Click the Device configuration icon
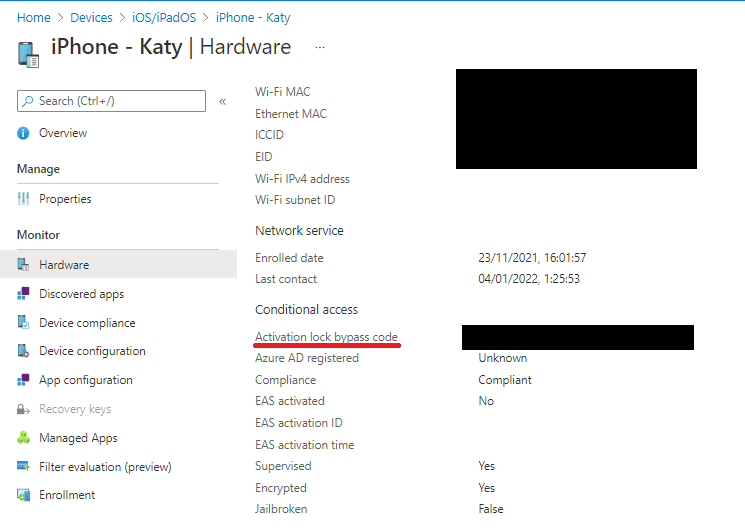The width and height of the screenshot is (745, 531). pos(23,351)
